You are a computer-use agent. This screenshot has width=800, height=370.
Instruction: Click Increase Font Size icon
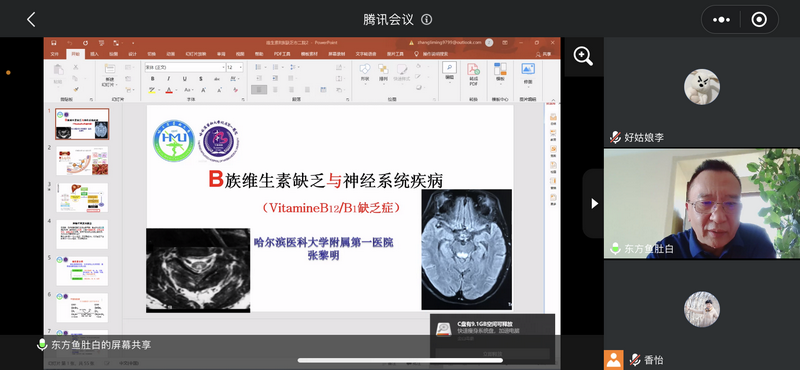(204, 90)
